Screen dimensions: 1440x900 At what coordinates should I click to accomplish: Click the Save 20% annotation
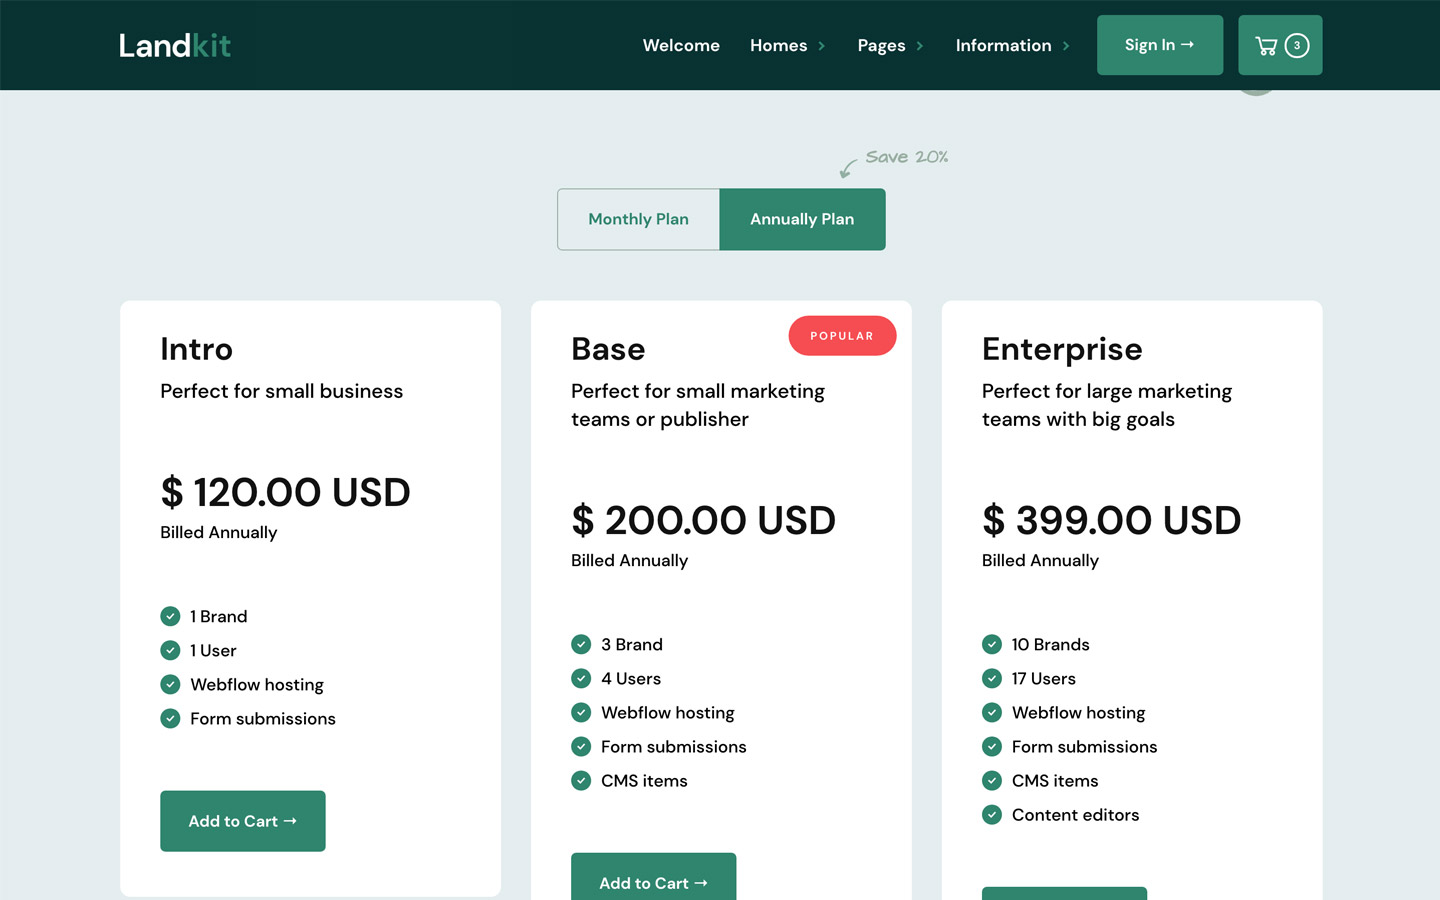(x=906, y=156)
